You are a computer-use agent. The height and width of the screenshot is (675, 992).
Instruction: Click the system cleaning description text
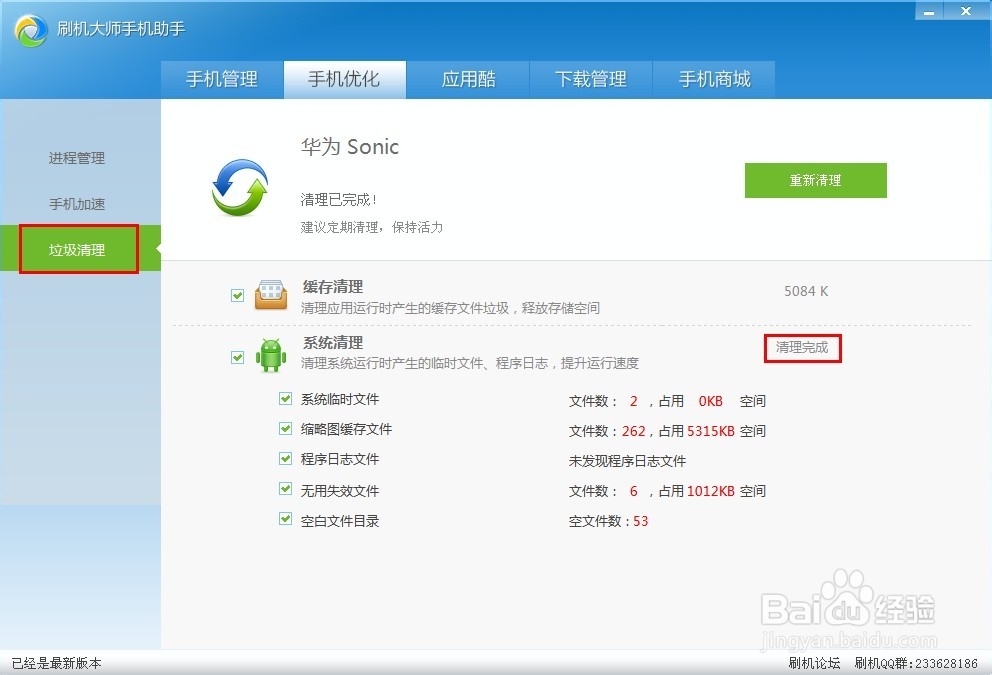pos(469,363)
